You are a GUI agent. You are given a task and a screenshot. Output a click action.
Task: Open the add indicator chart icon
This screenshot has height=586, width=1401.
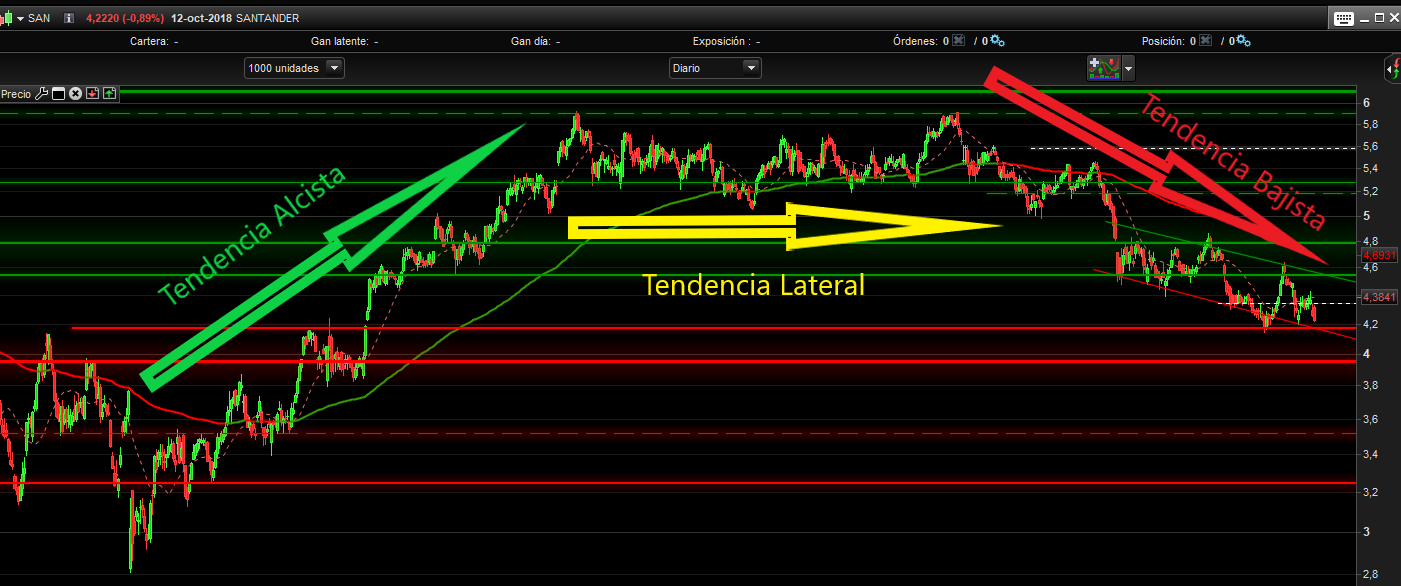click(1104, 68)
